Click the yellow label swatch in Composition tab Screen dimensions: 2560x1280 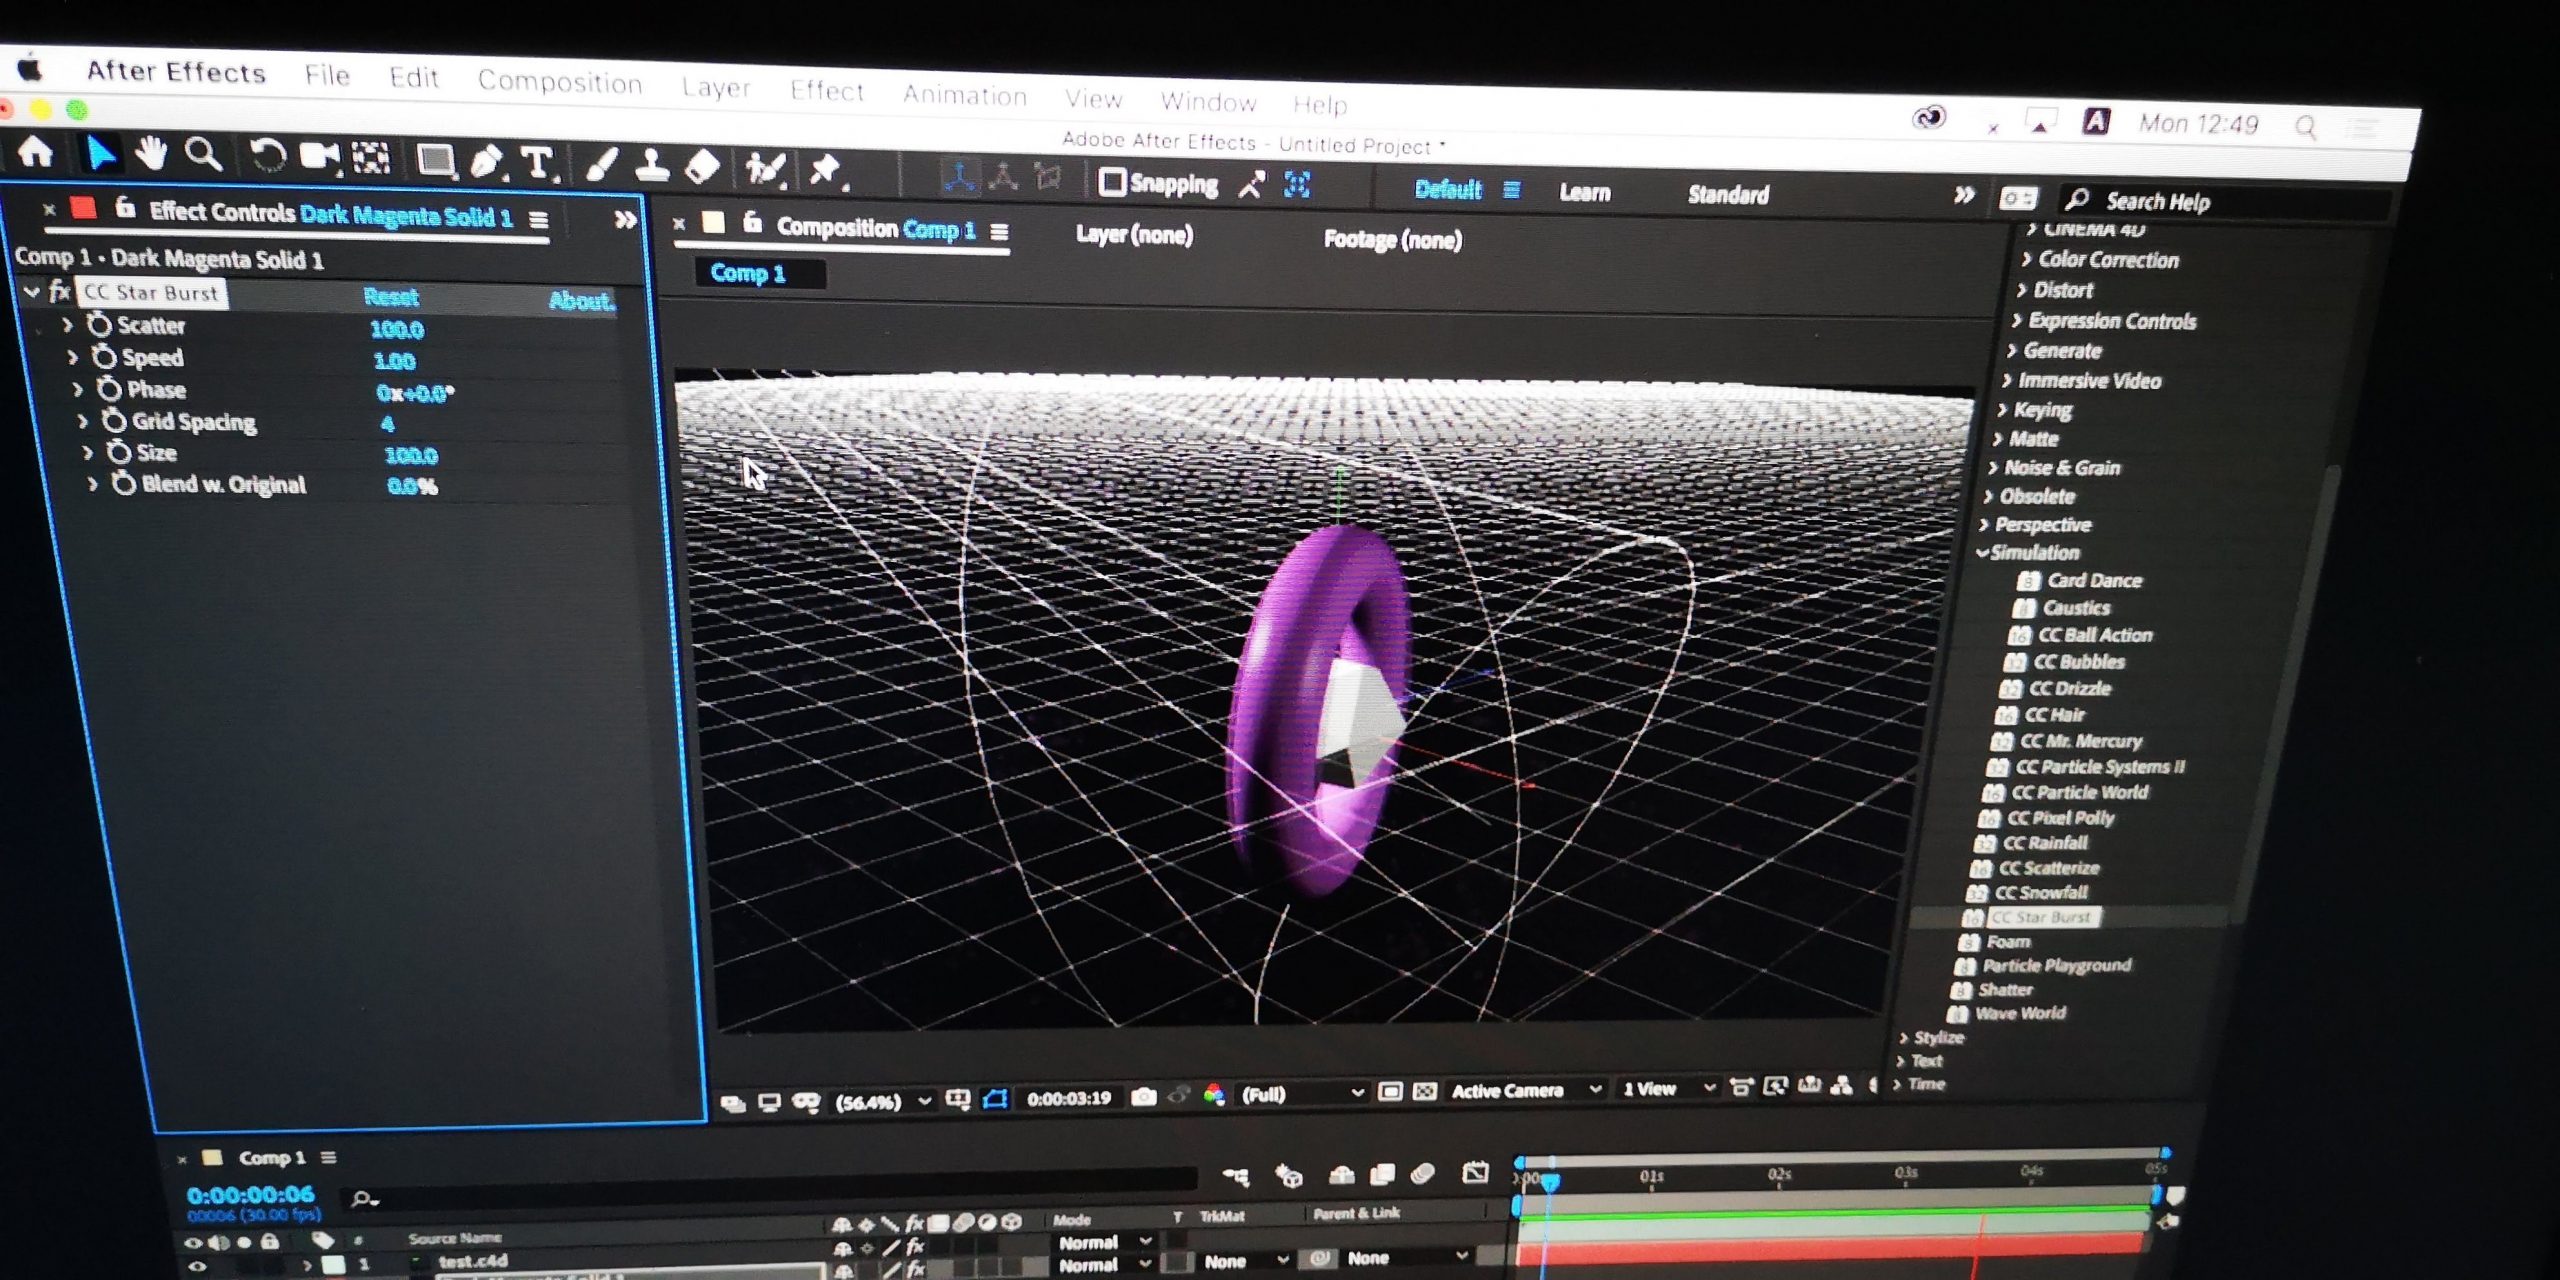pos(713,223)
